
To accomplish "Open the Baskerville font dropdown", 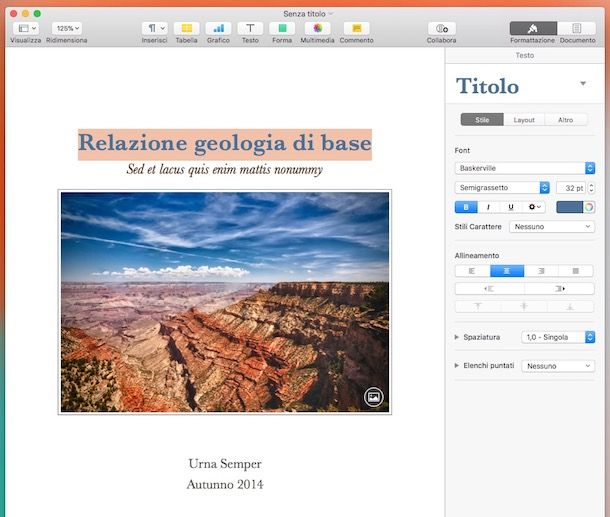I will click(x=524, y=168).
